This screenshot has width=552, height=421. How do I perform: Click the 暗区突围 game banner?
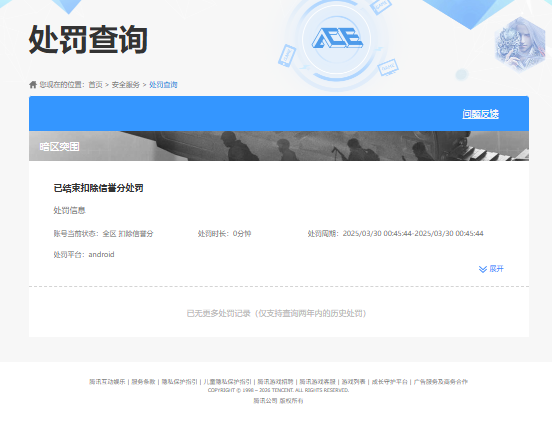tap(279, 146)
